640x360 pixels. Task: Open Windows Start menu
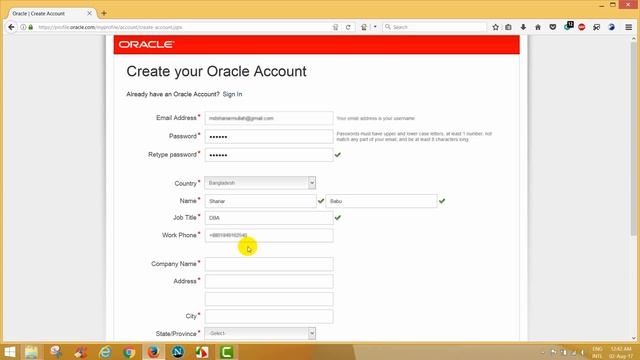point(10,352)
